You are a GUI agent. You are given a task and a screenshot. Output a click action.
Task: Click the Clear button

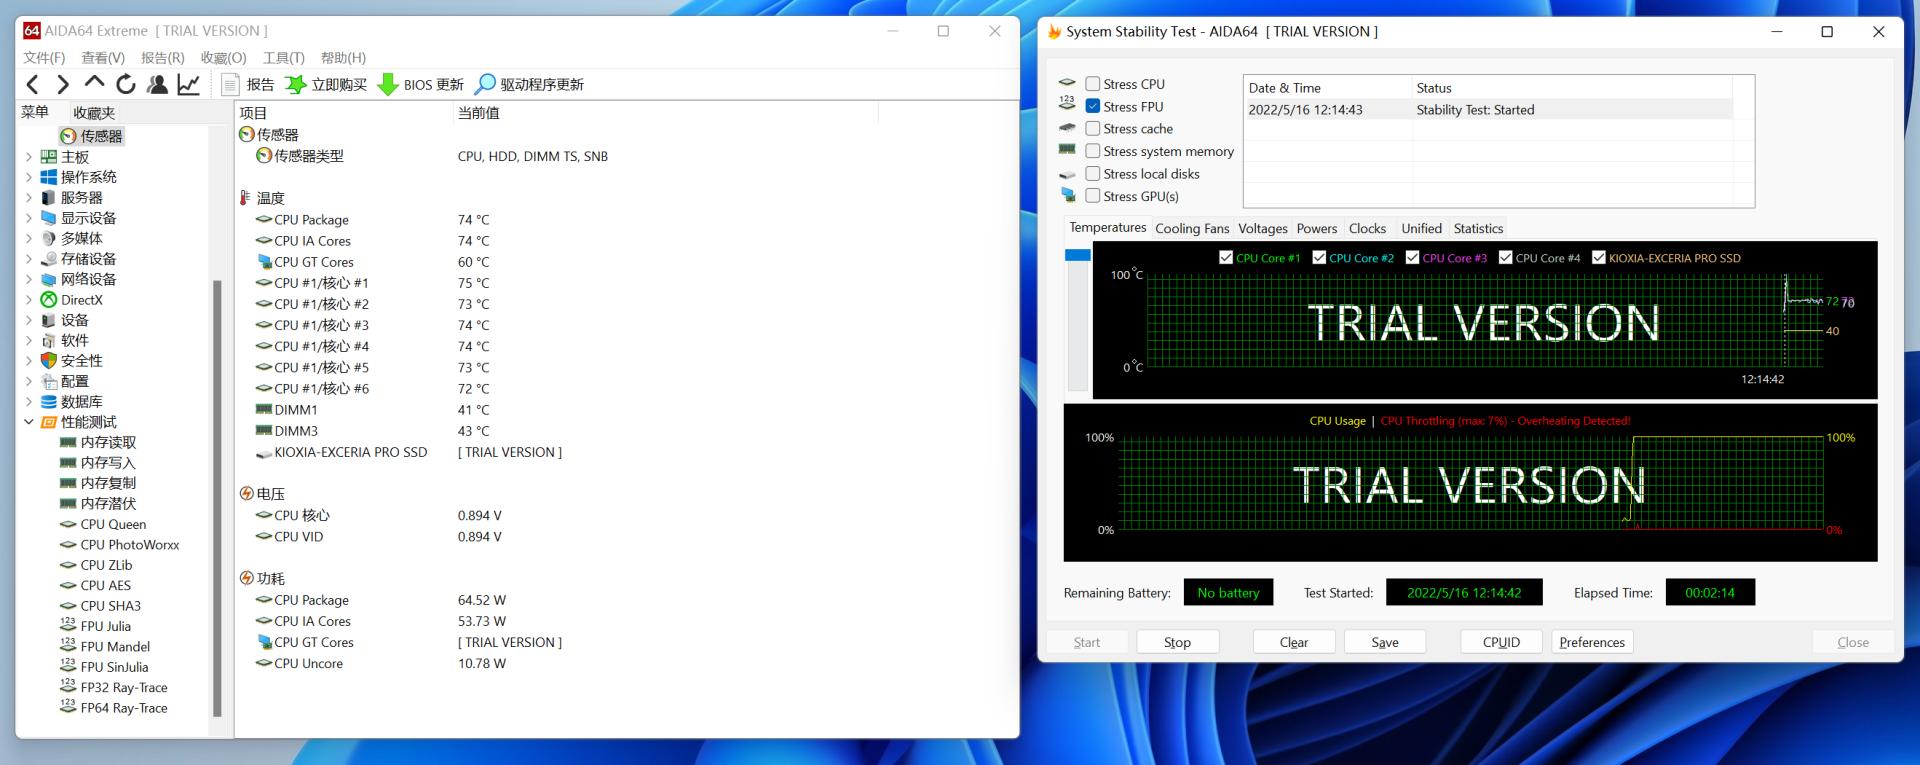[x=1294, y=642]
